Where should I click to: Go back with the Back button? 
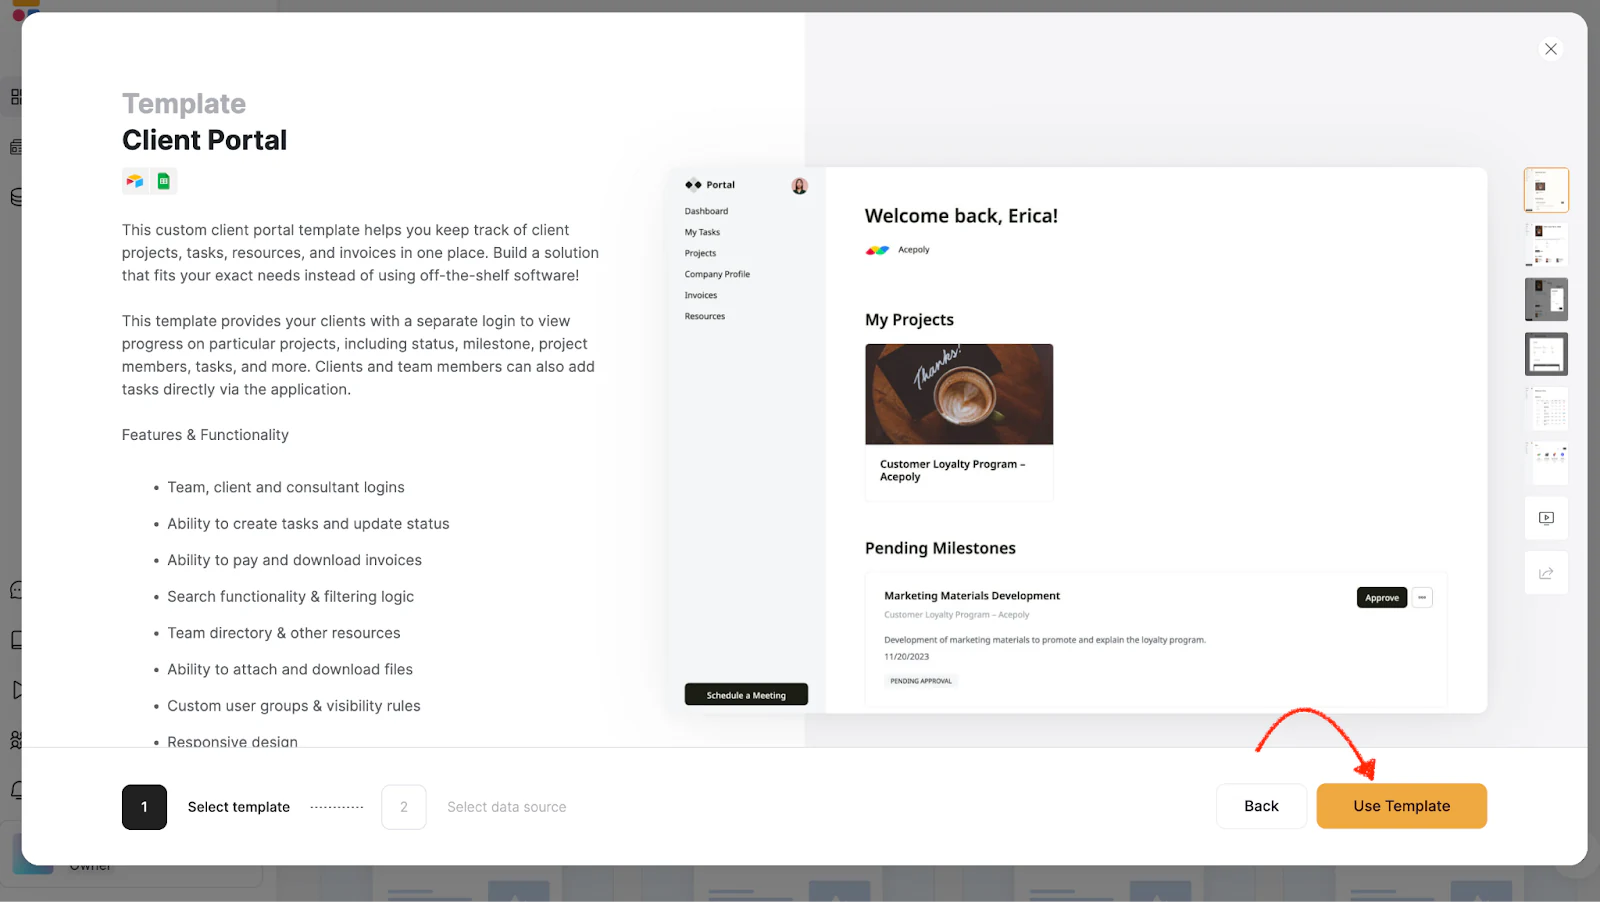(1261, 806)
